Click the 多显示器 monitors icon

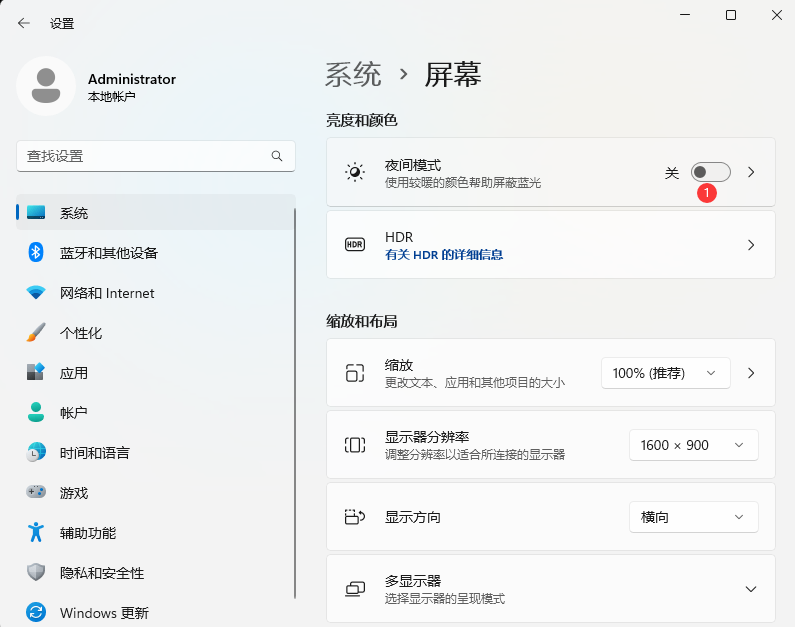(x=355, y=589)
